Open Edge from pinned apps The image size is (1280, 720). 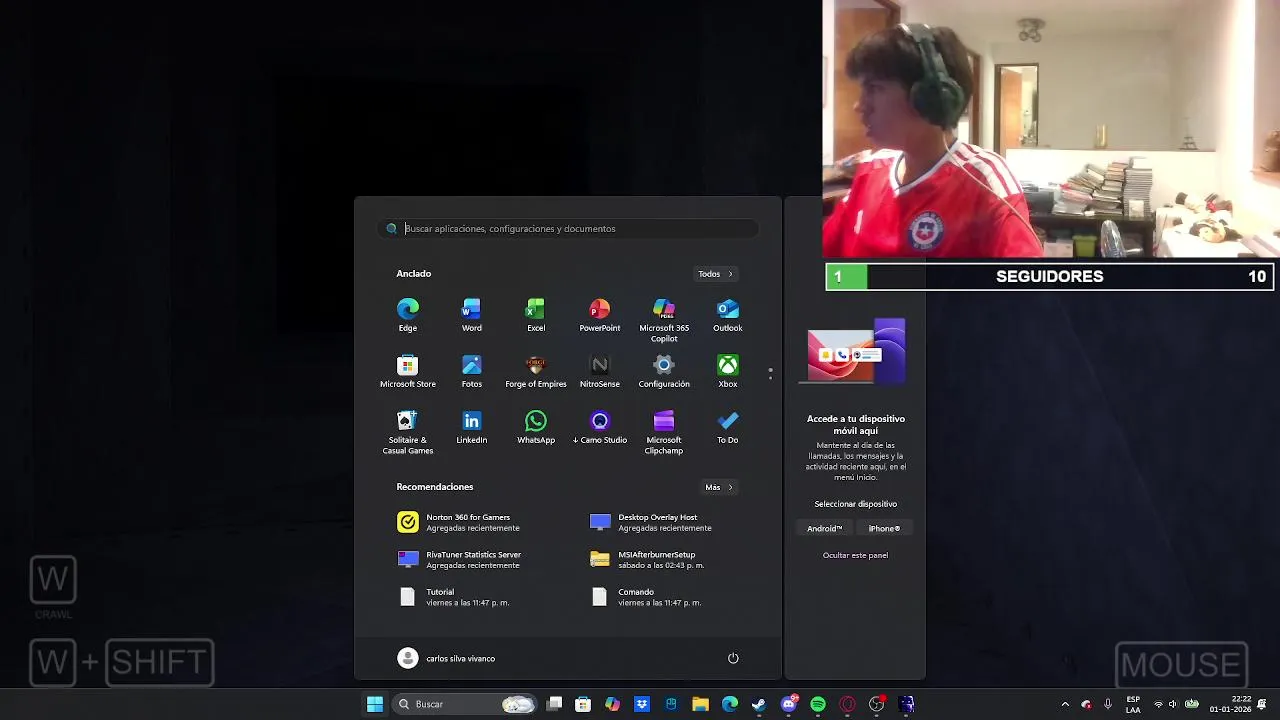(408, 315)
